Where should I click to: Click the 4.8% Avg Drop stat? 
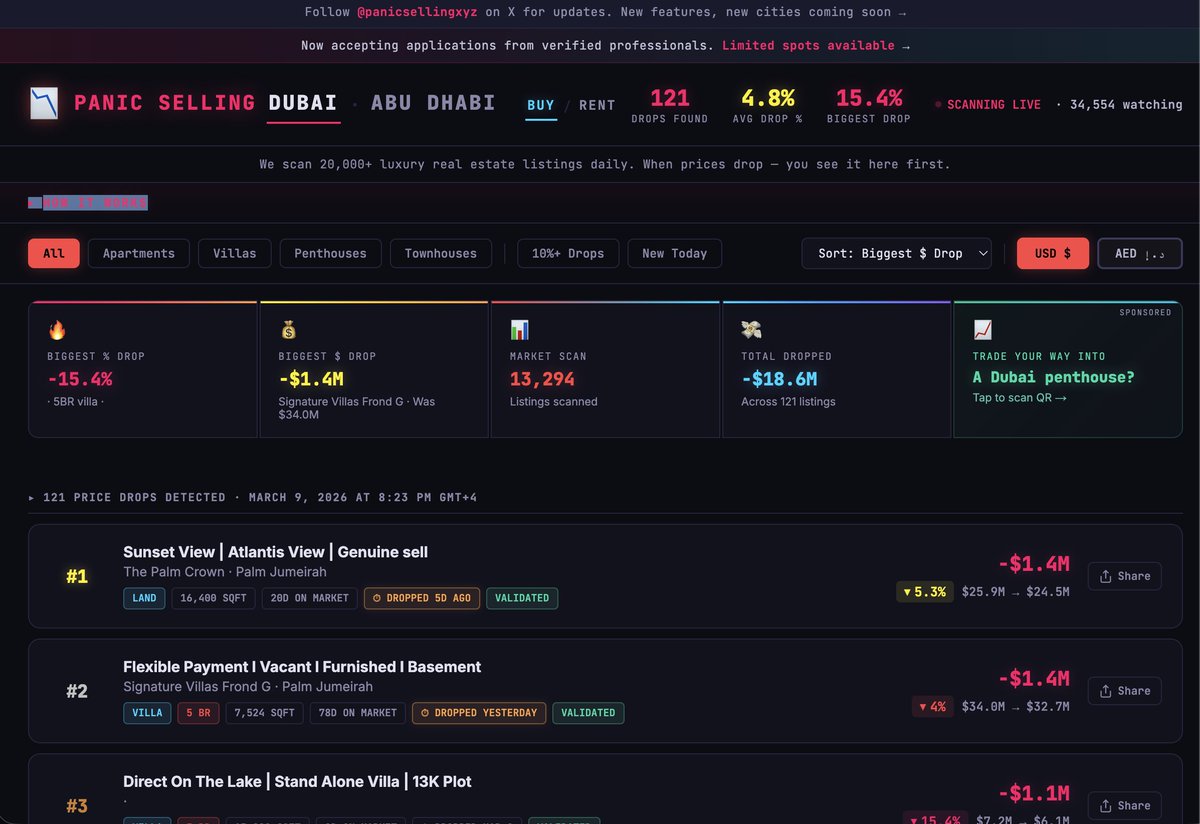[x=768, y=105]
